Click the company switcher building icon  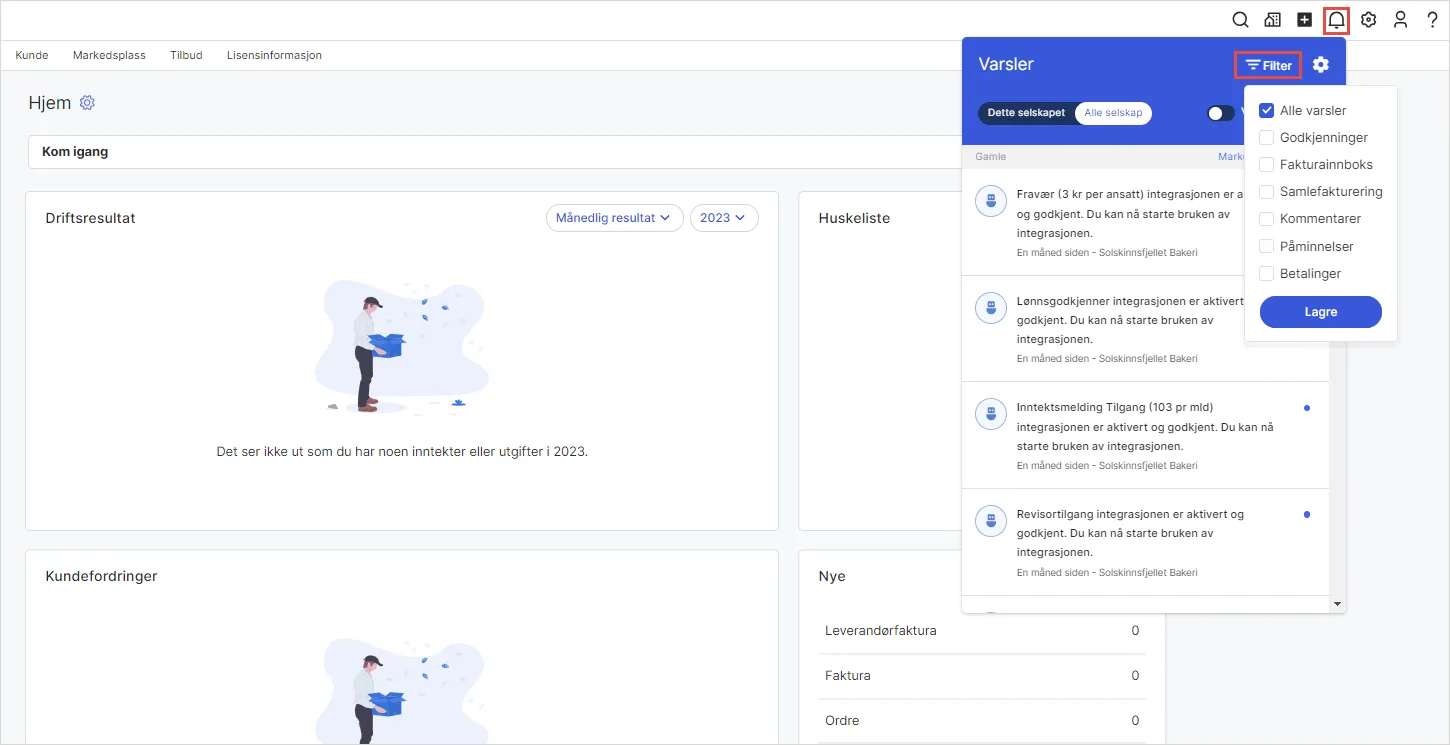[x=1272, y=19]
